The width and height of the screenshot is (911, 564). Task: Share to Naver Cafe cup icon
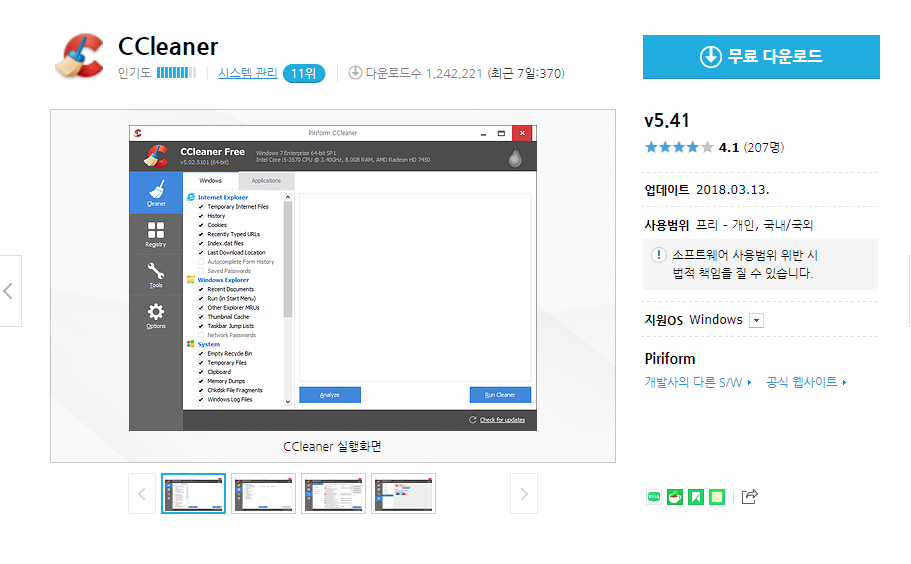point(675,497)
